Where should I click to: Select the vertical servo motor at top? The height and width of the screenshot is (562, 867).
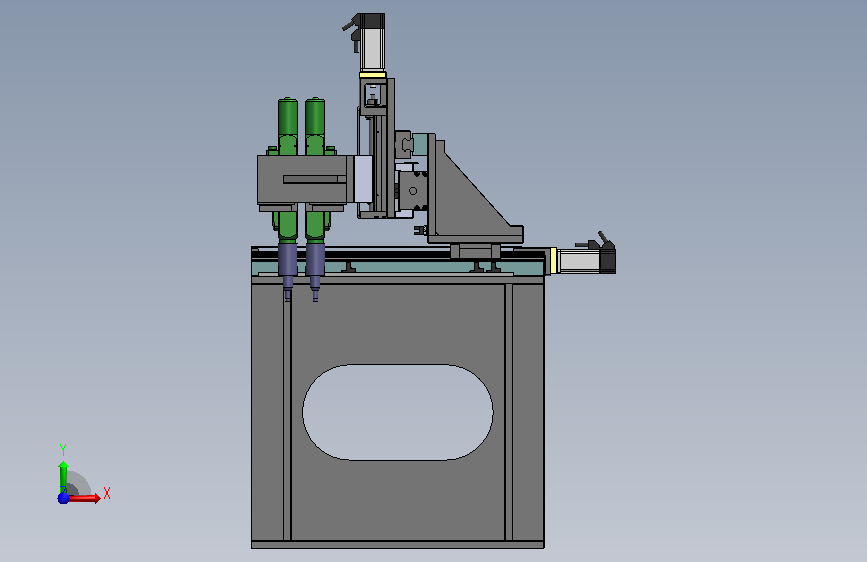click(x=372, y=42)
